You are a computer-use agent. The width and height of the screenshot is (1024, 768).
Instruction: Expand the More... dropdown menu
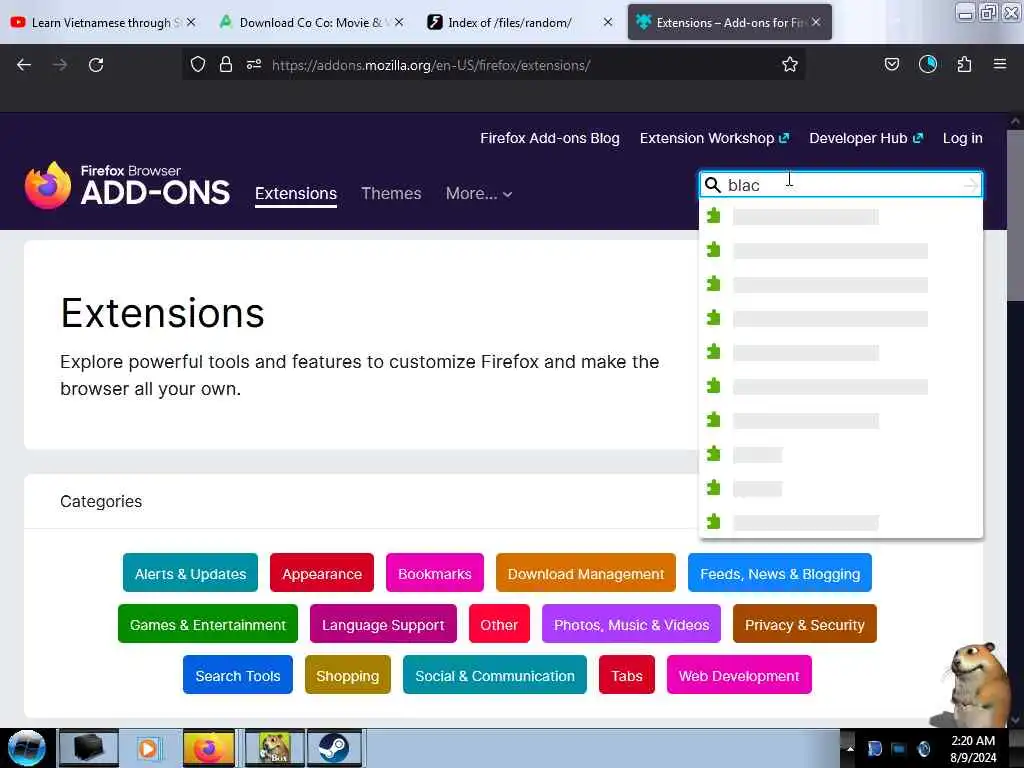[x=479, y=193]
